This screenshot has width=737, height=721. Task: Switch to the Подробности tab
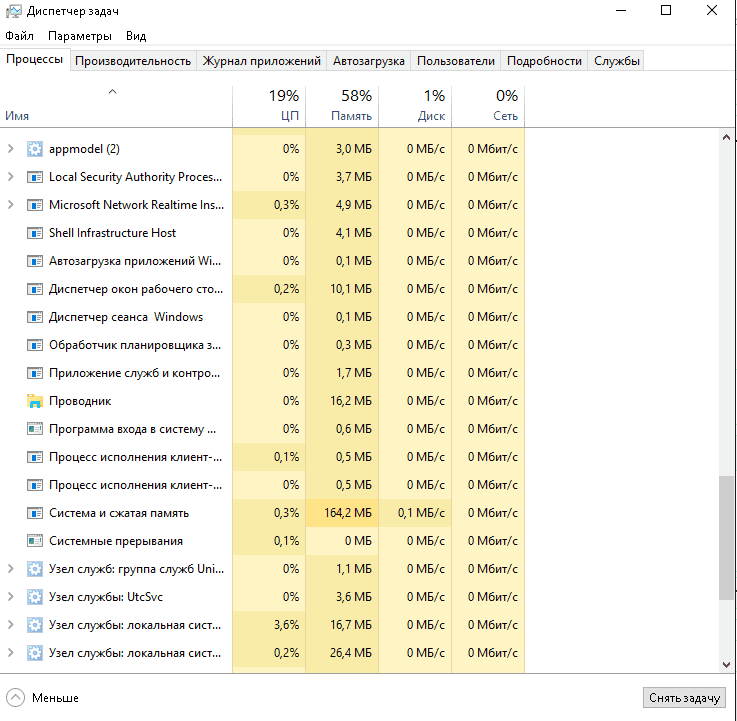click(544, 61)
